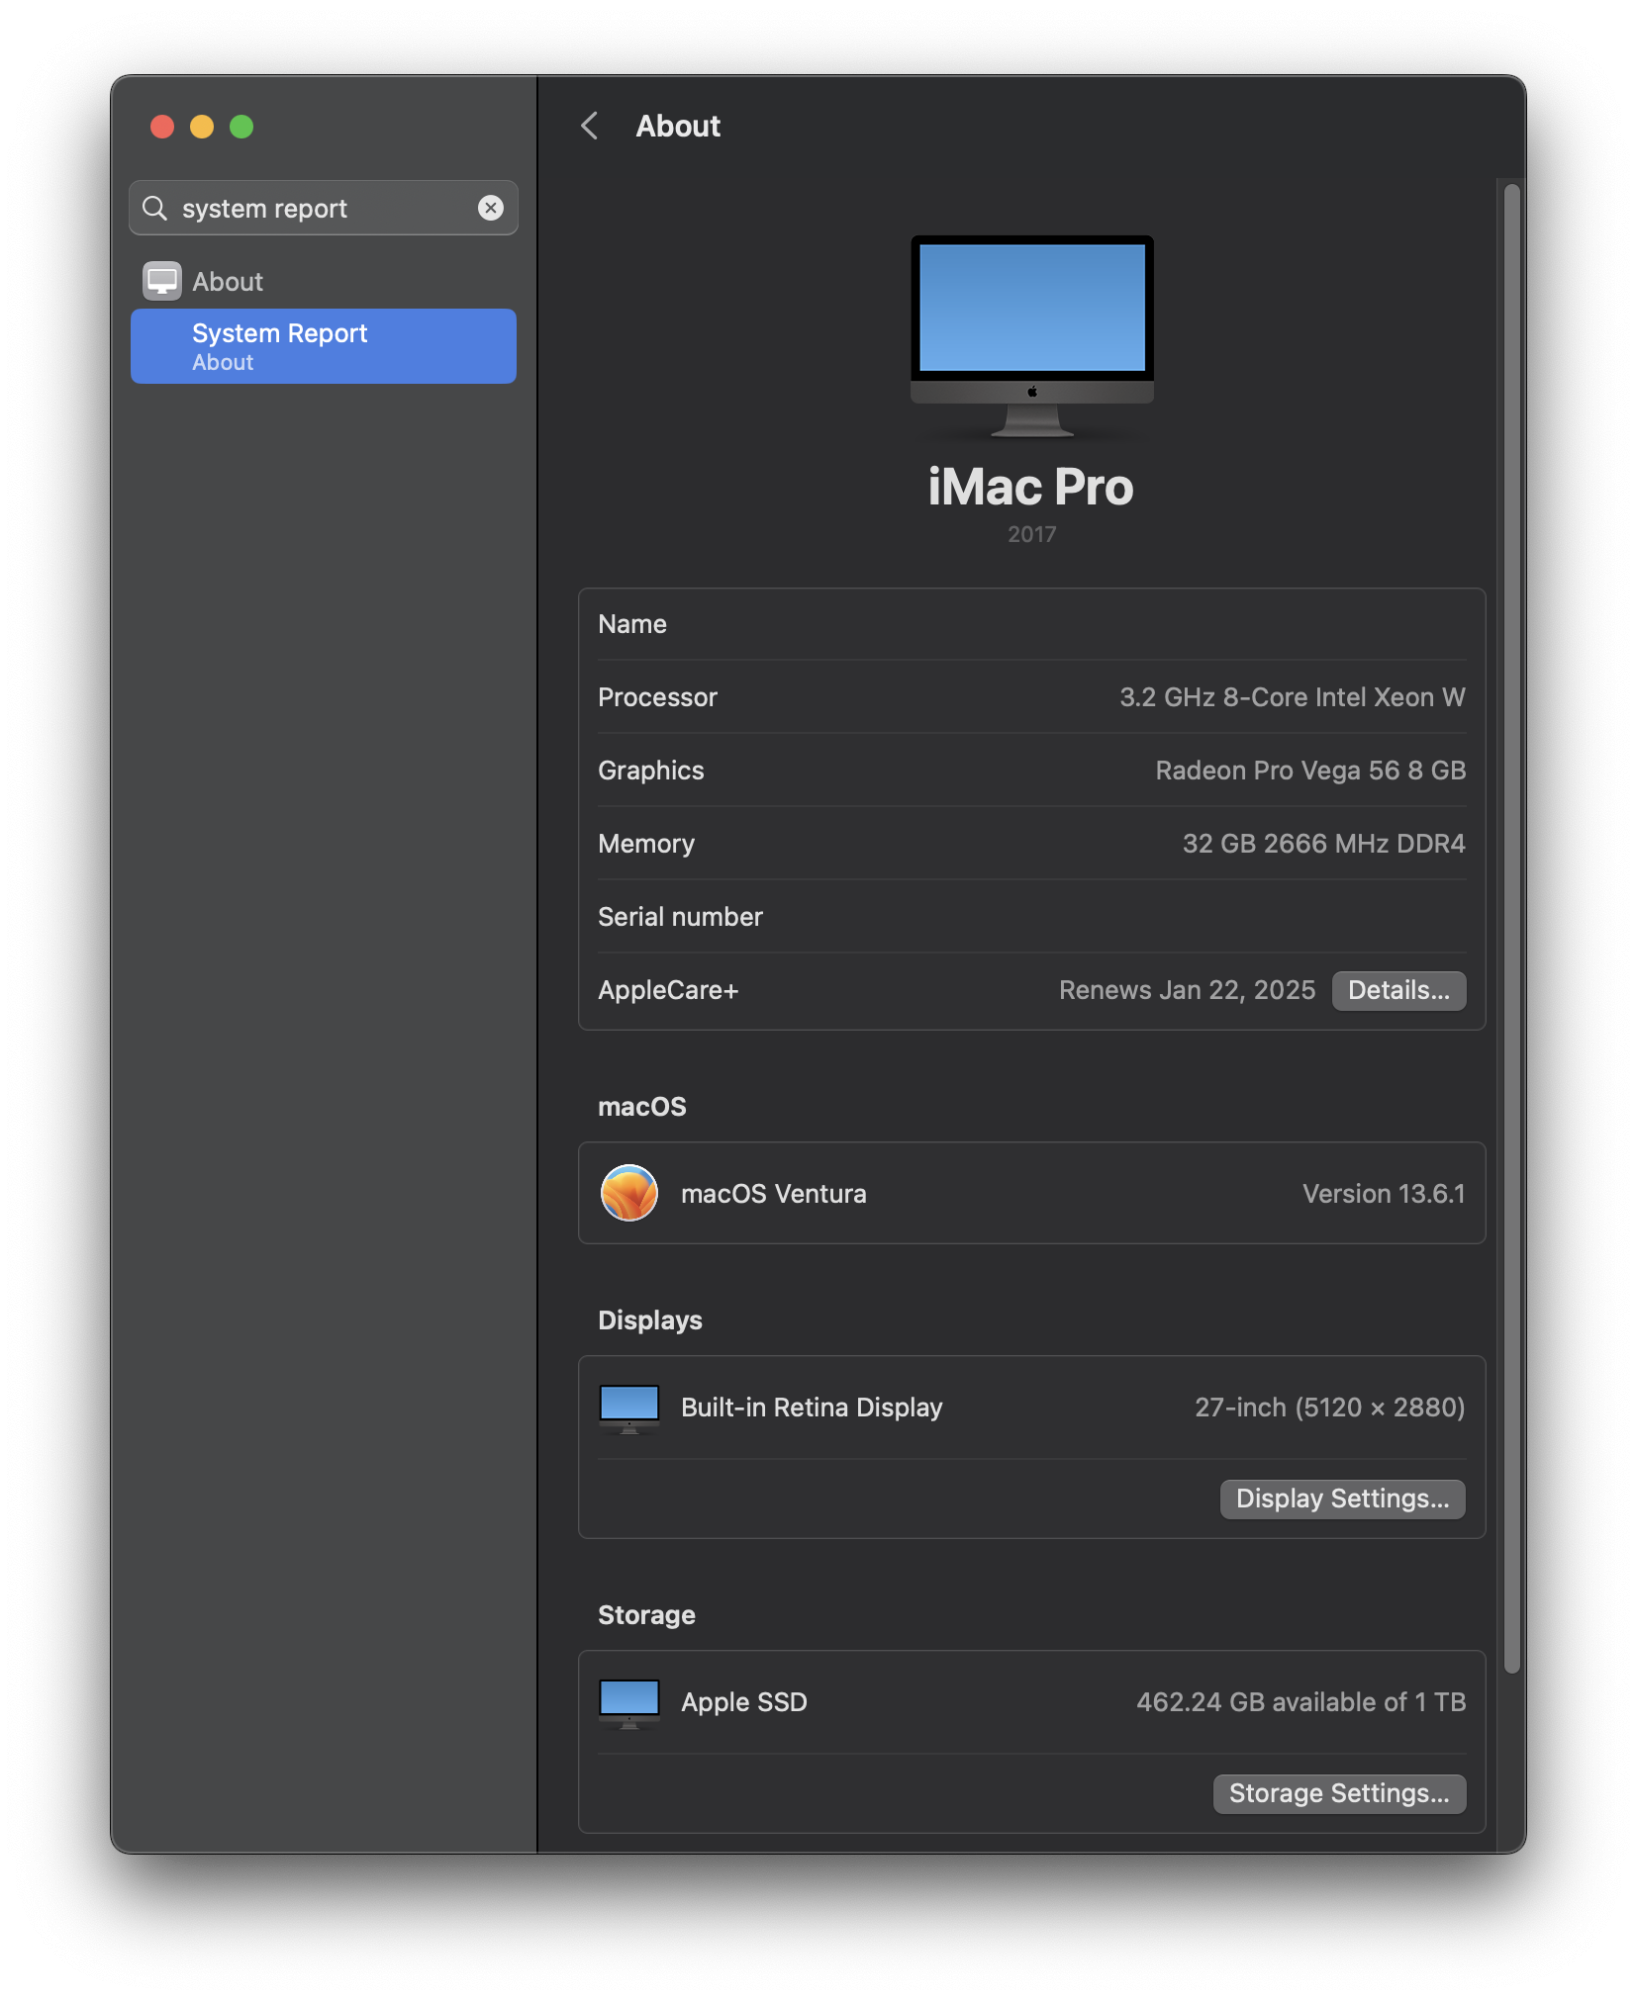Open AppleCare+ Details
The image size is (1637, 2000).
[x=1398, y=990]
